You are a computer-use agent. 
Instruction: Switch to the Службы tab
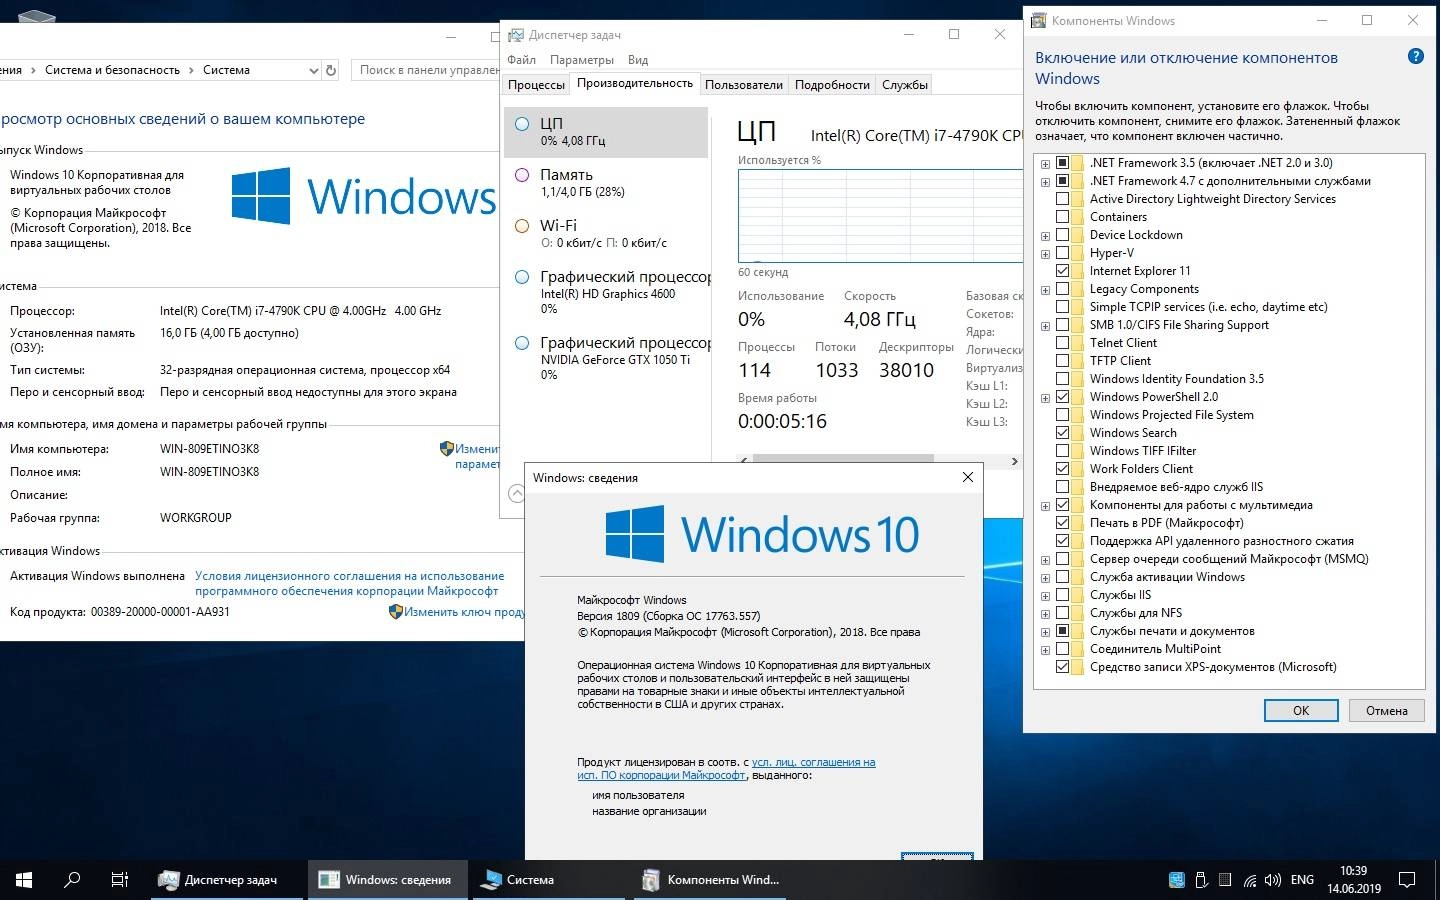click(905, 85)
